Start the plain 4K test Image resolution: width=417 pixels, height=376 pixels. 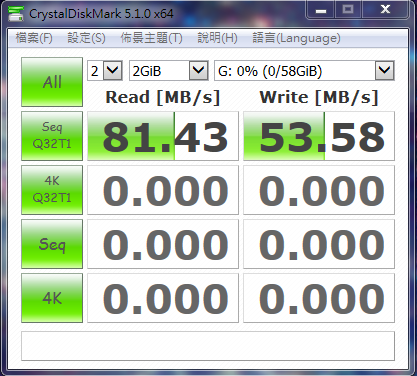52,298
